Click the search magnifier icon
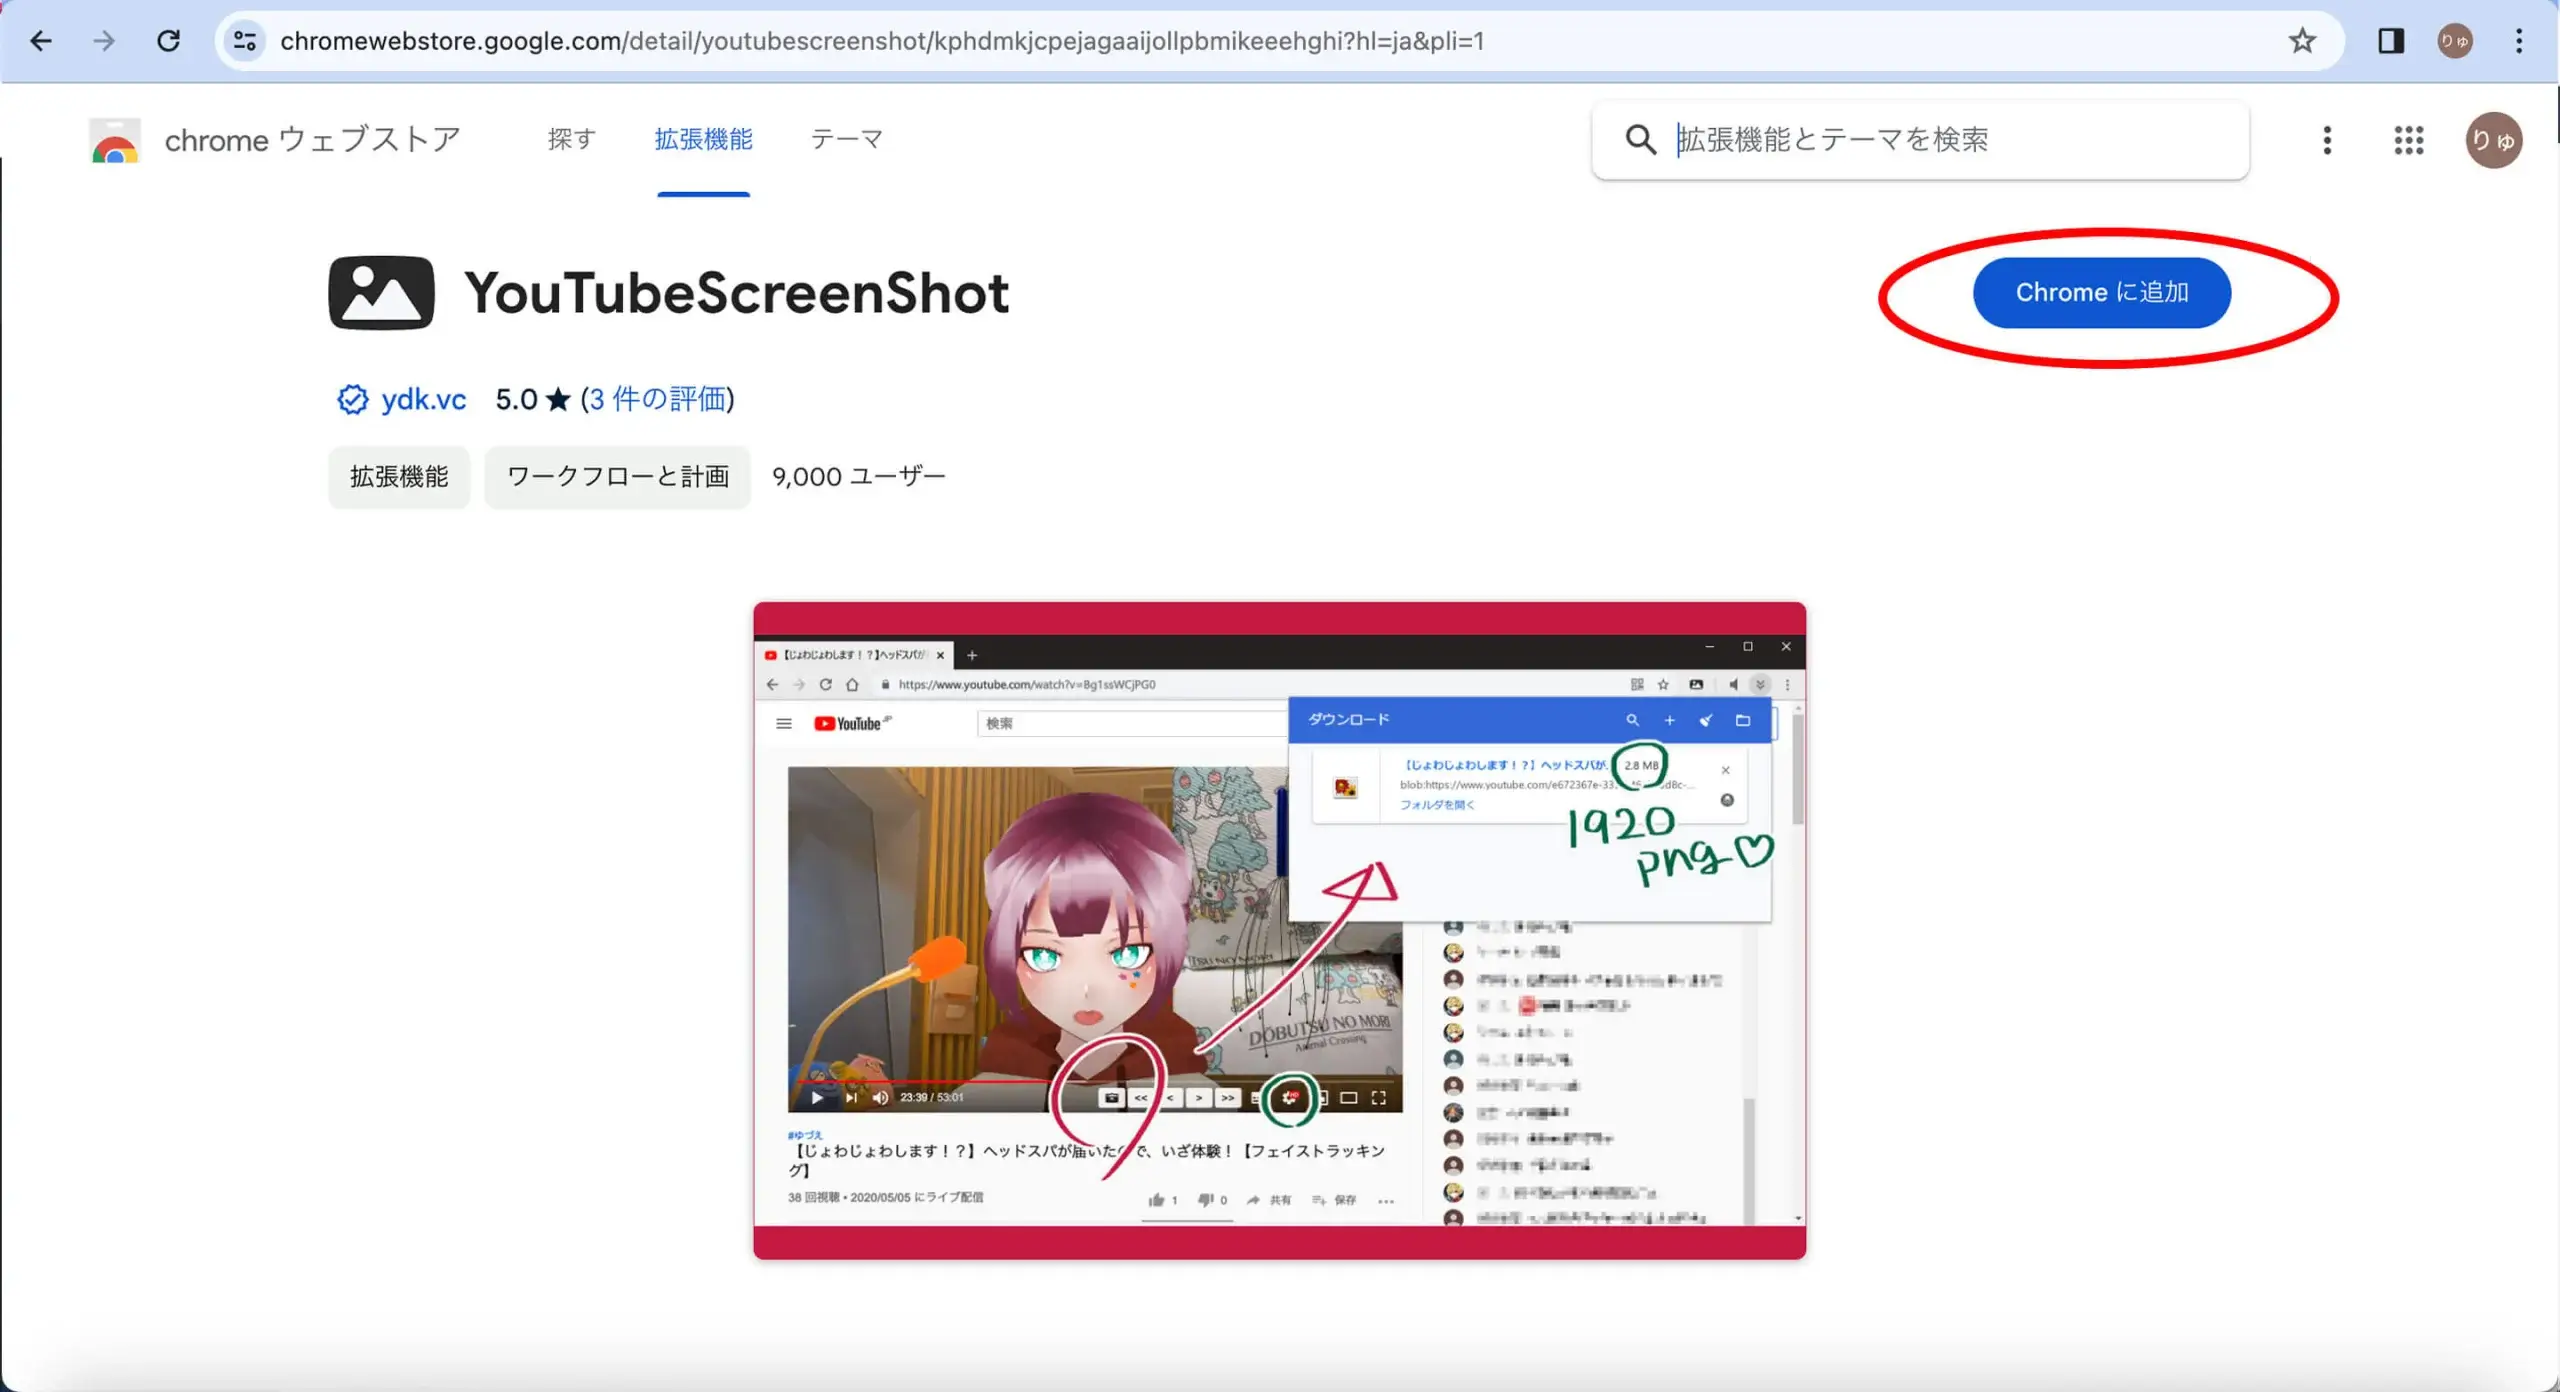Image resolution: width=2560 pixels, height=1392 pixels. [x=1640, y=139]
